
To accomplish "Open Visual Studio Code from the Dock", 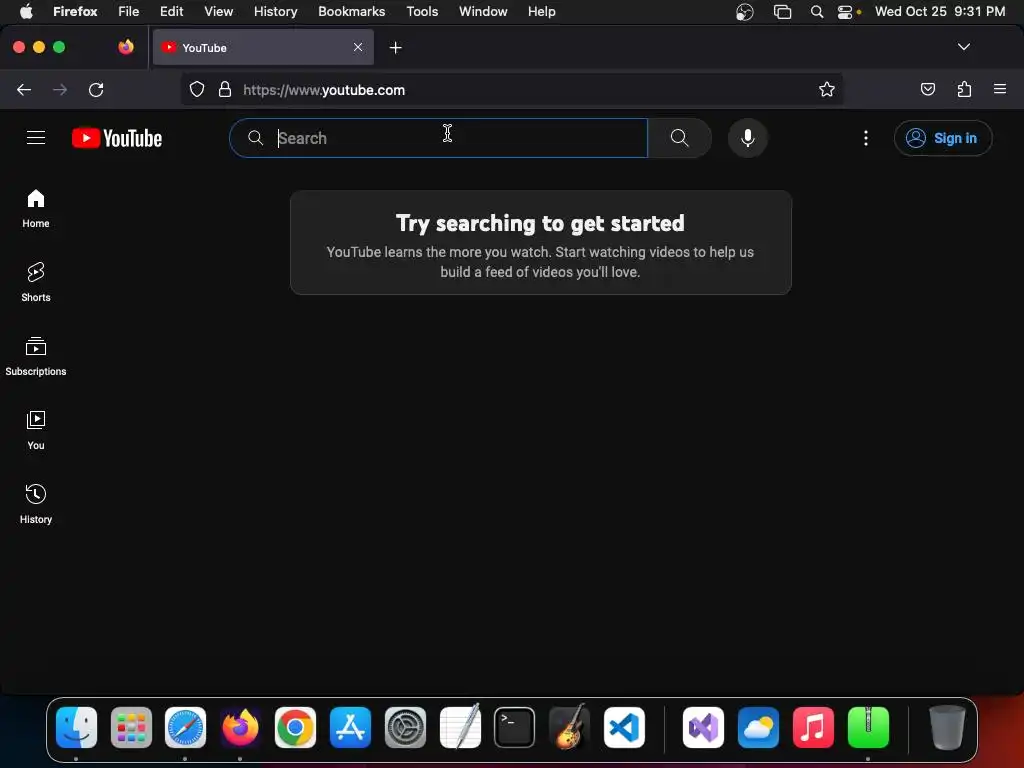I will (624, 728).
